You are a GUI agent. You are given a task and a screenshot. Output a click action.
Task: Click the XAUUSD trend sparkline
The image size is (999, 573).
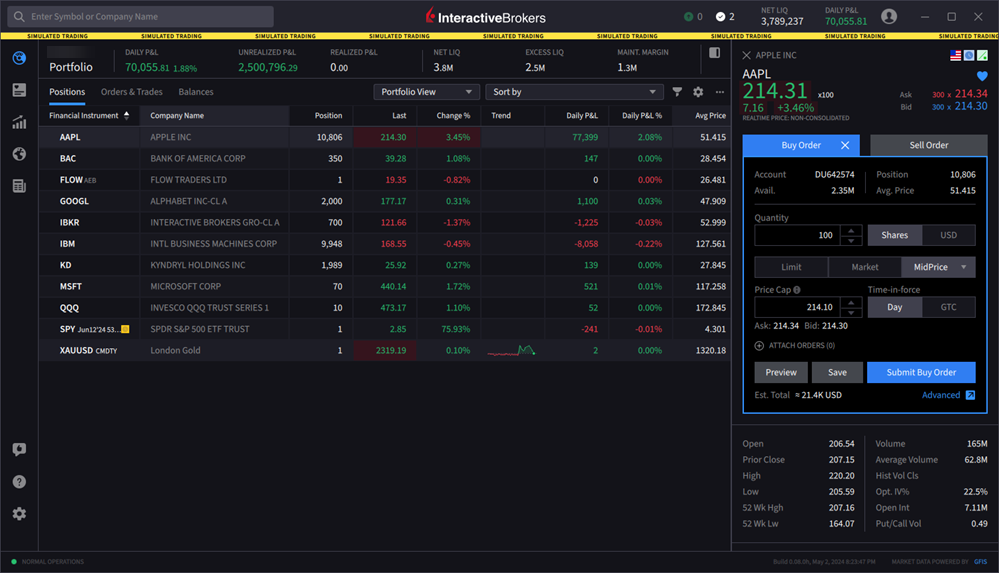pos(512,351)
